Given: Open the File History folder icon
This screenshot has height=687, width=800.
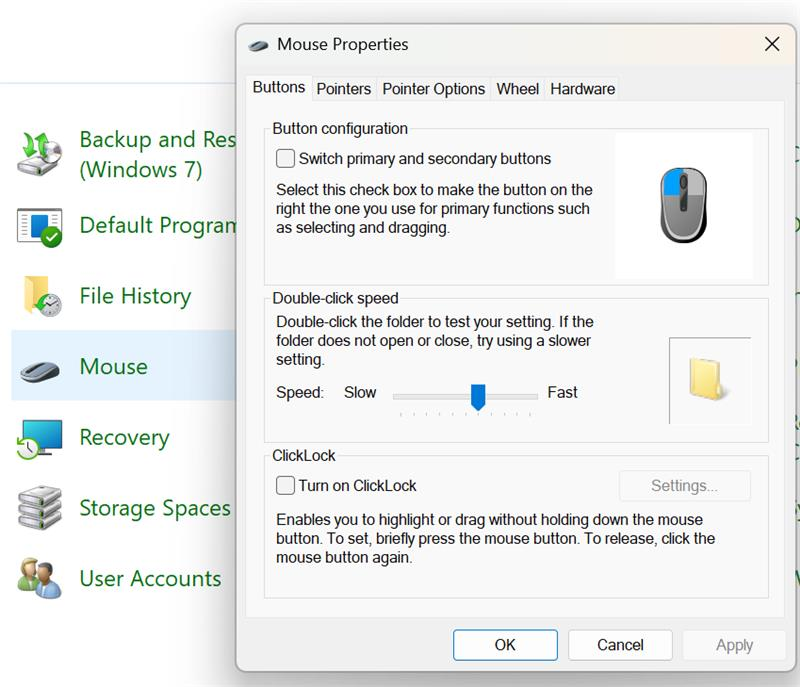Looking at the screenshot, I should click(x=42, y=296).
